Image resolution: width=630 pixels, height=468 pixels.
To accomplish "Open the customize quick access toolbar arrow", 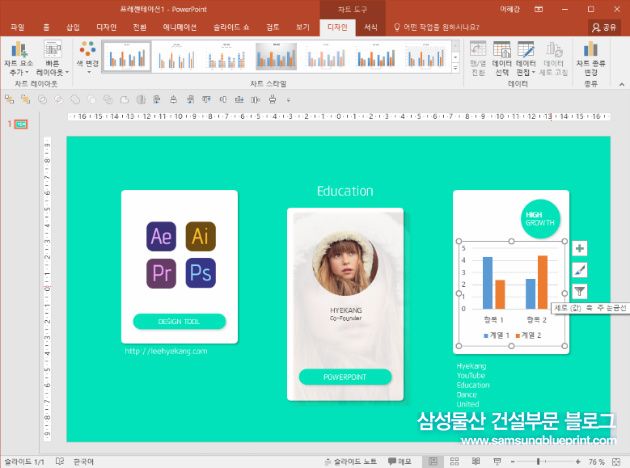I will 288,100.
